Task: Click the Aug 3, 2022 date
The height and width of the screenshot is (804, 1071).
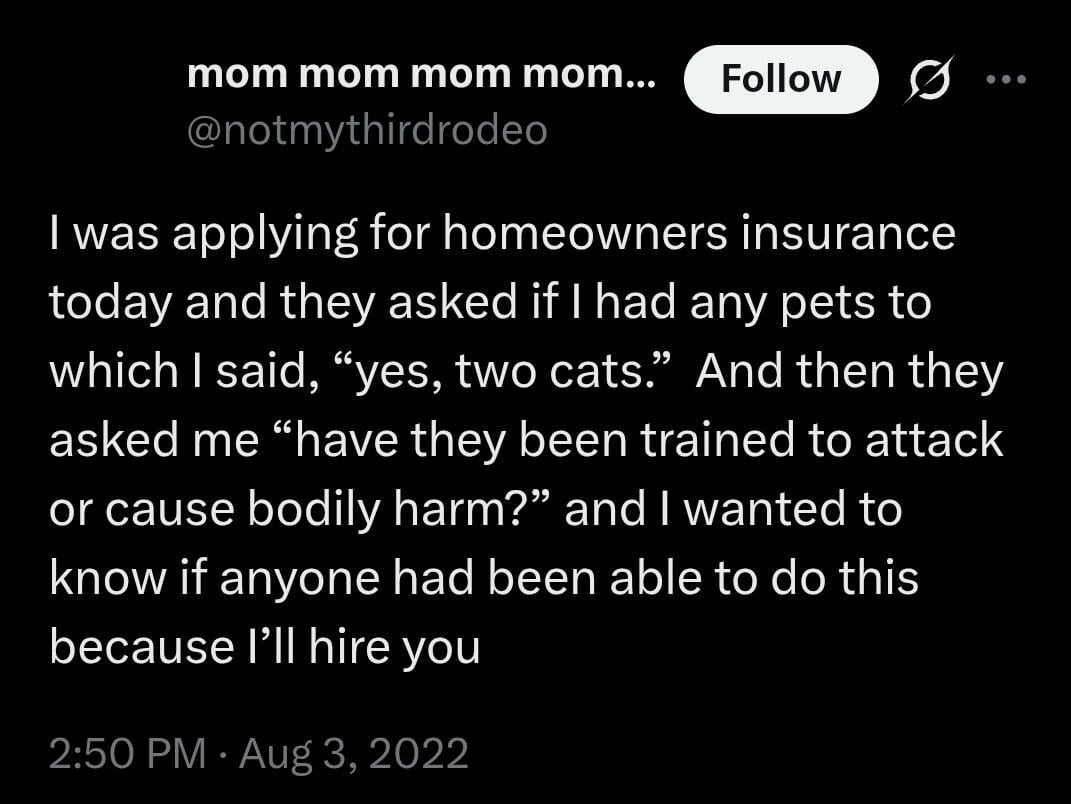Action: [354, 754]
